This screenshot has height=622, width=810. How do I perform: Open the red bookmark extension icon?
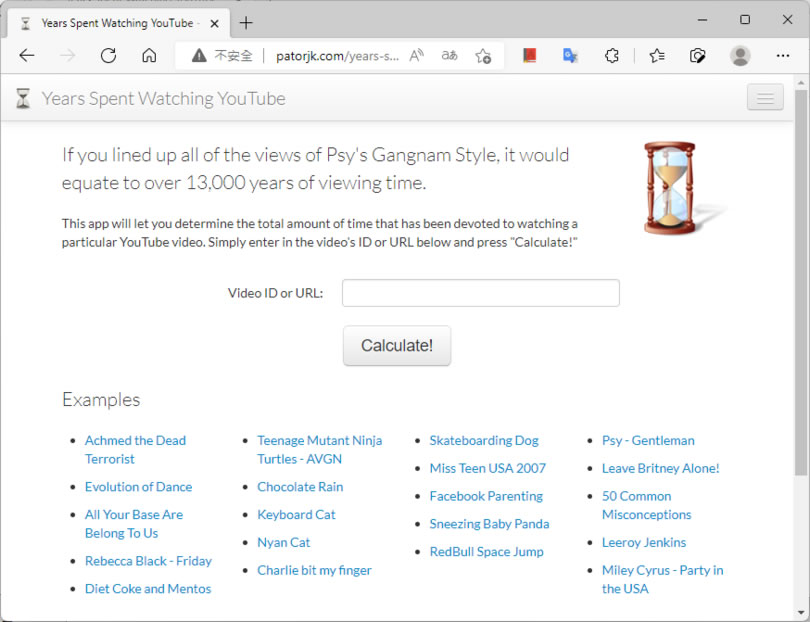(529, 55)
